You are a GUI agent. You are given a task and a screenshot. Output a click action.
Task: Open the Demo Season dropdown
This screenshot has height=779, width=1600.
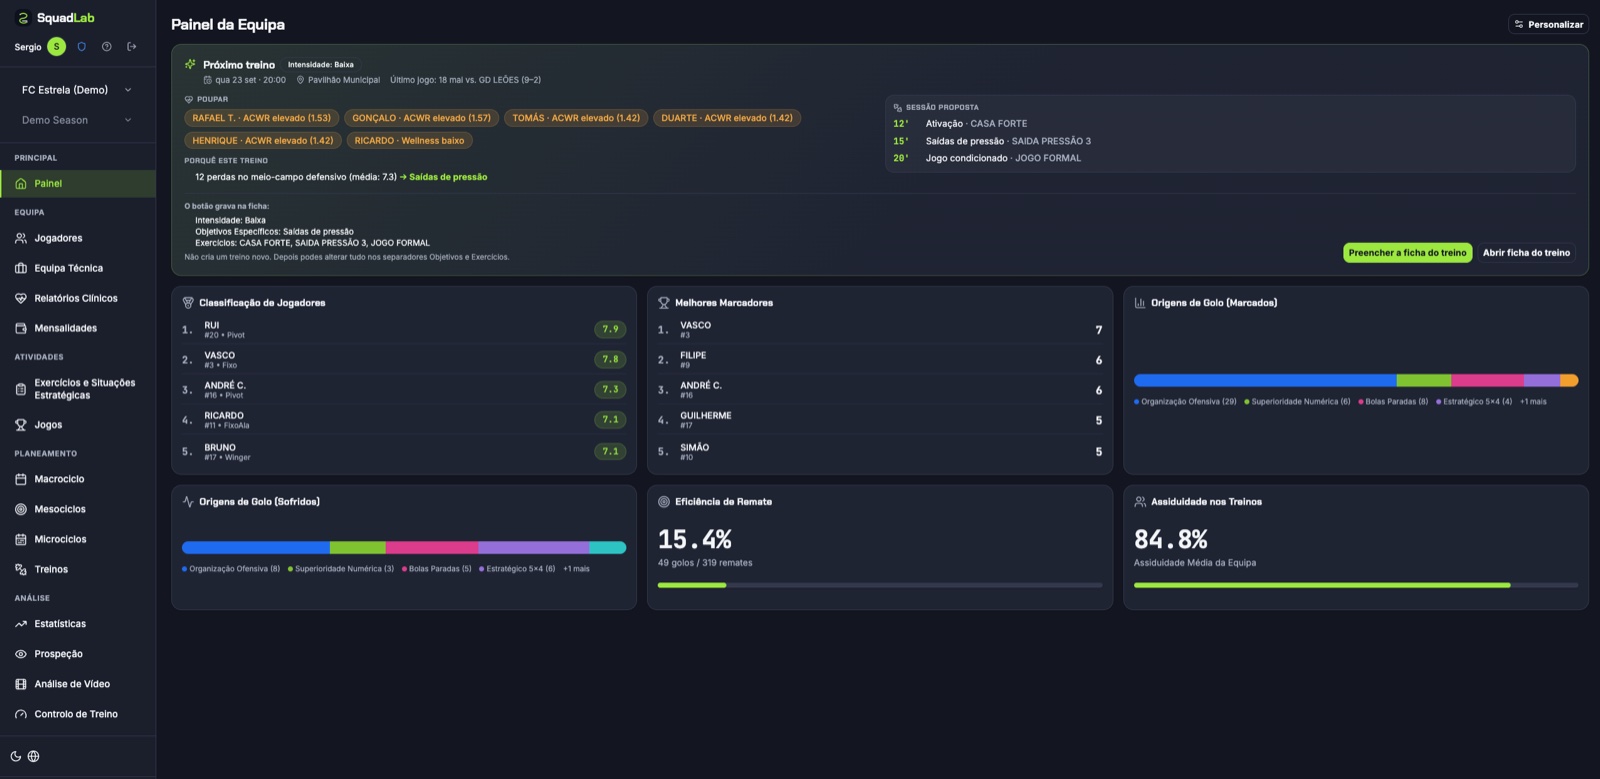coord(77,120)
